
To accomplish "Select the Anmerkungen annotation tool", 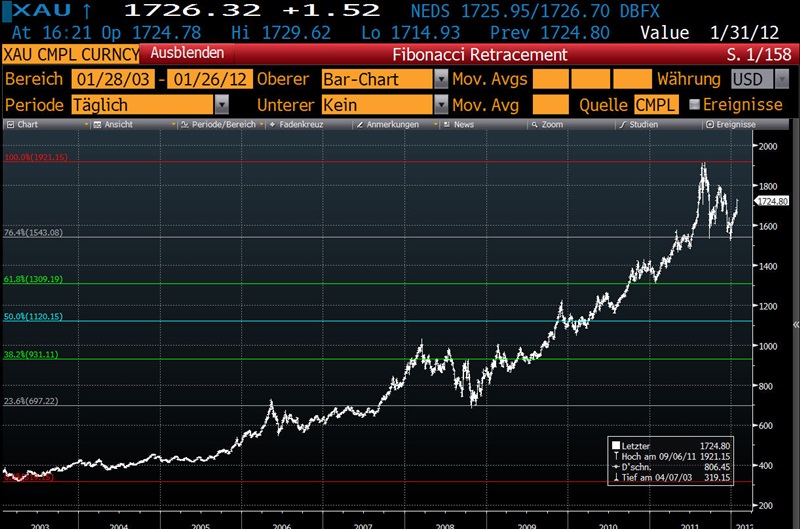I will [391, 125].
